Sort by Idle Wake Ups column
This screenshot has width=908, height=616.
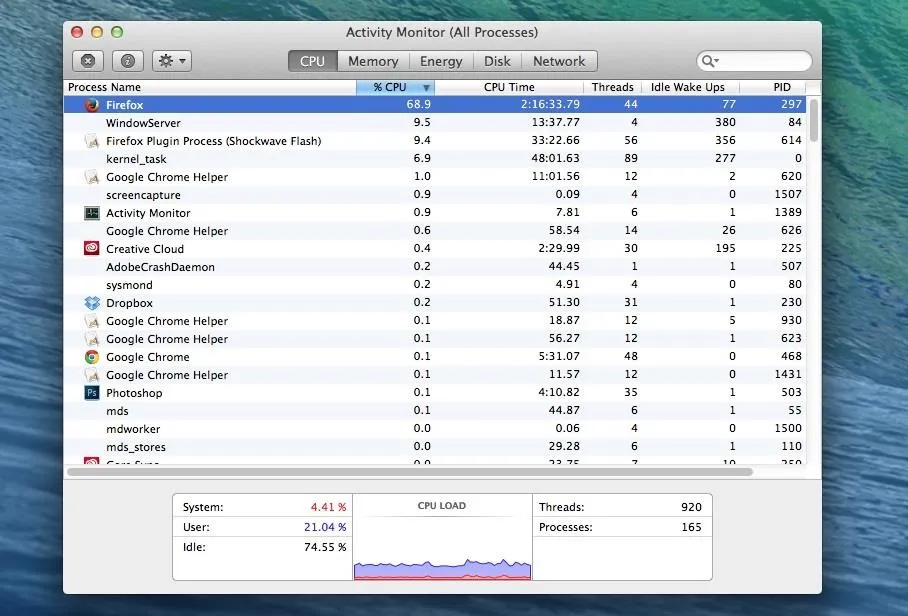(688, 87)
